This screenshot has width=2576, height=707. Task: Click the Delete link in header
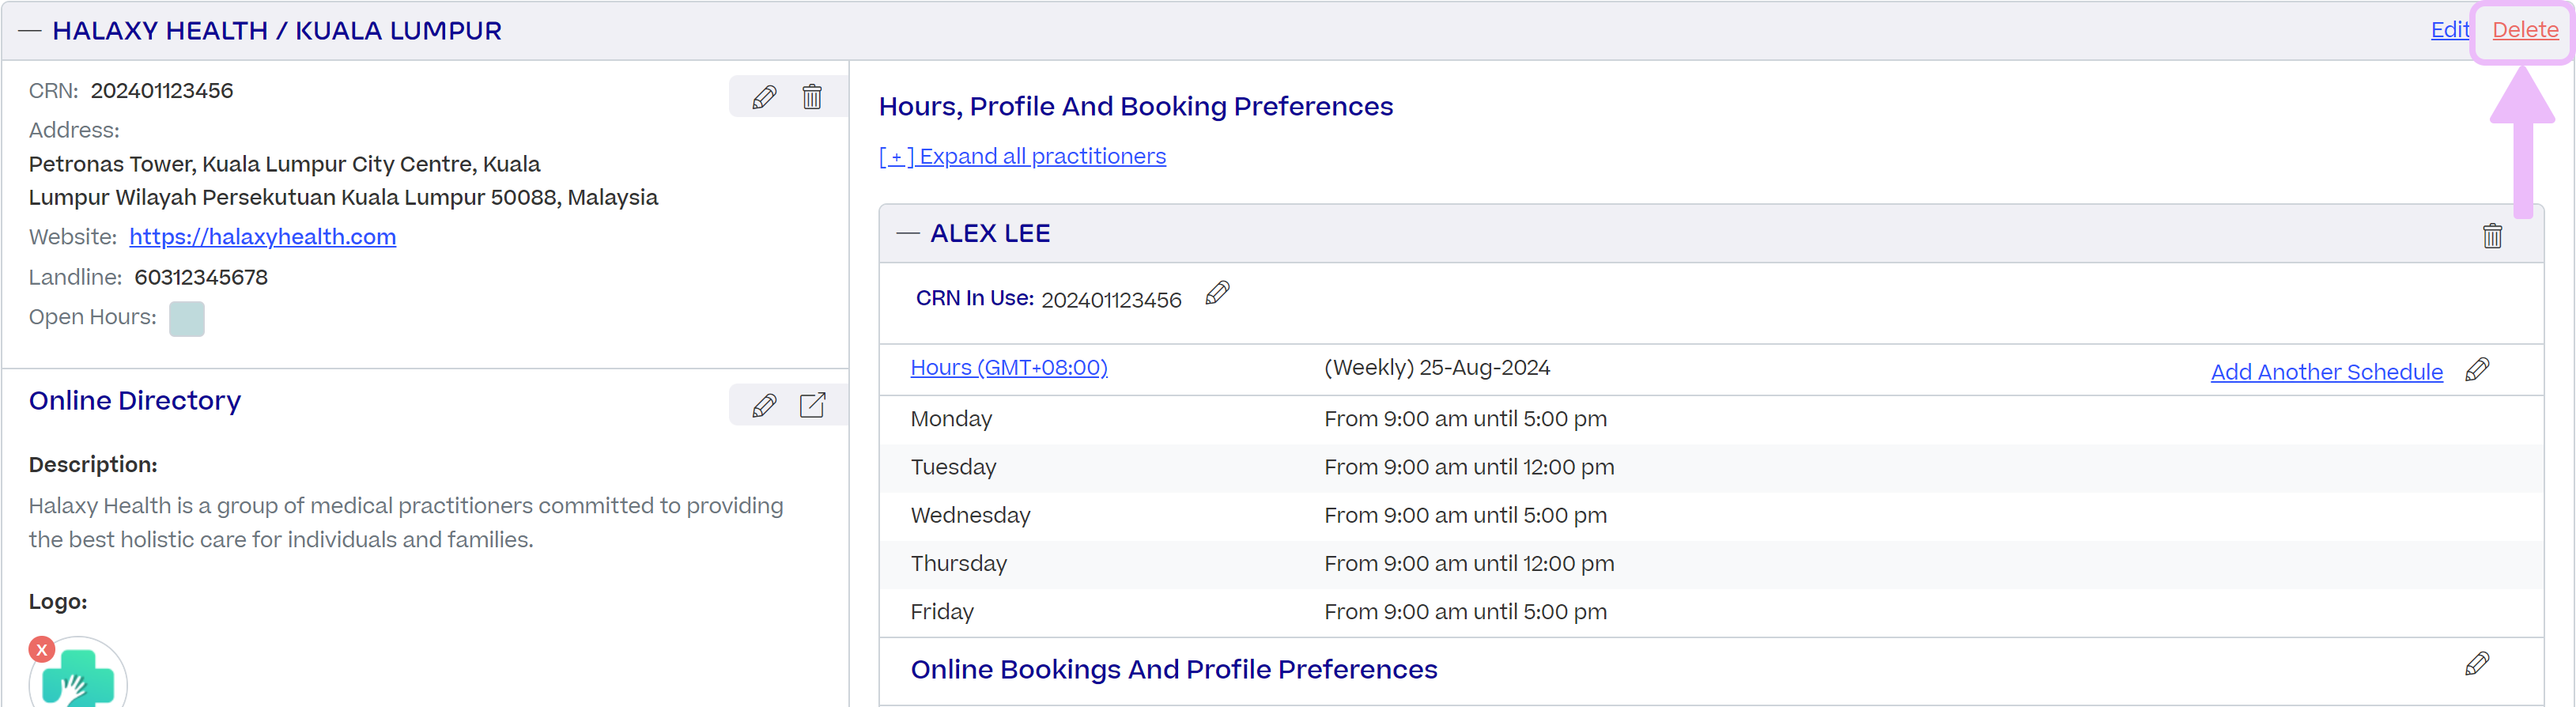pyautogui.click(x=2525, y=30)
